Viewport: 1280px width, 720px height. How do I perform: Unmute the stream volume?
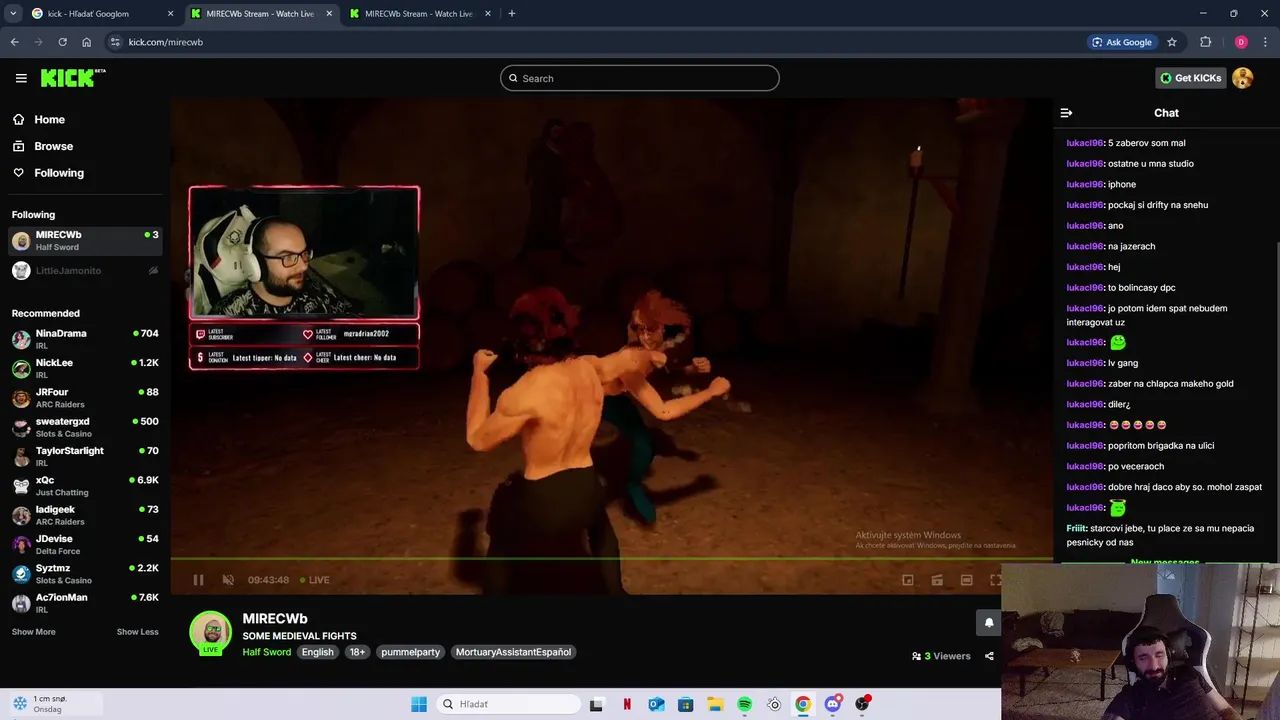click(x=228, y=580)
